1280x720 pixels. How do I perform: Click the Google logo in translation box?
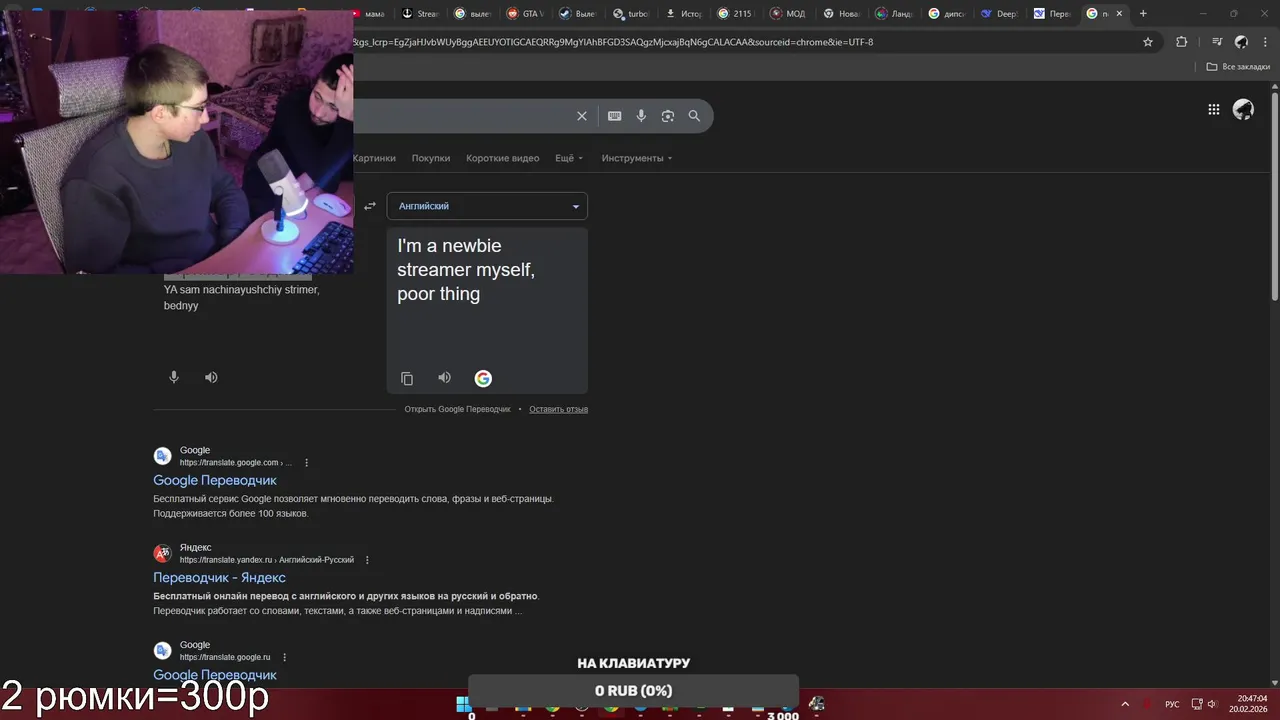click(483, 378)
